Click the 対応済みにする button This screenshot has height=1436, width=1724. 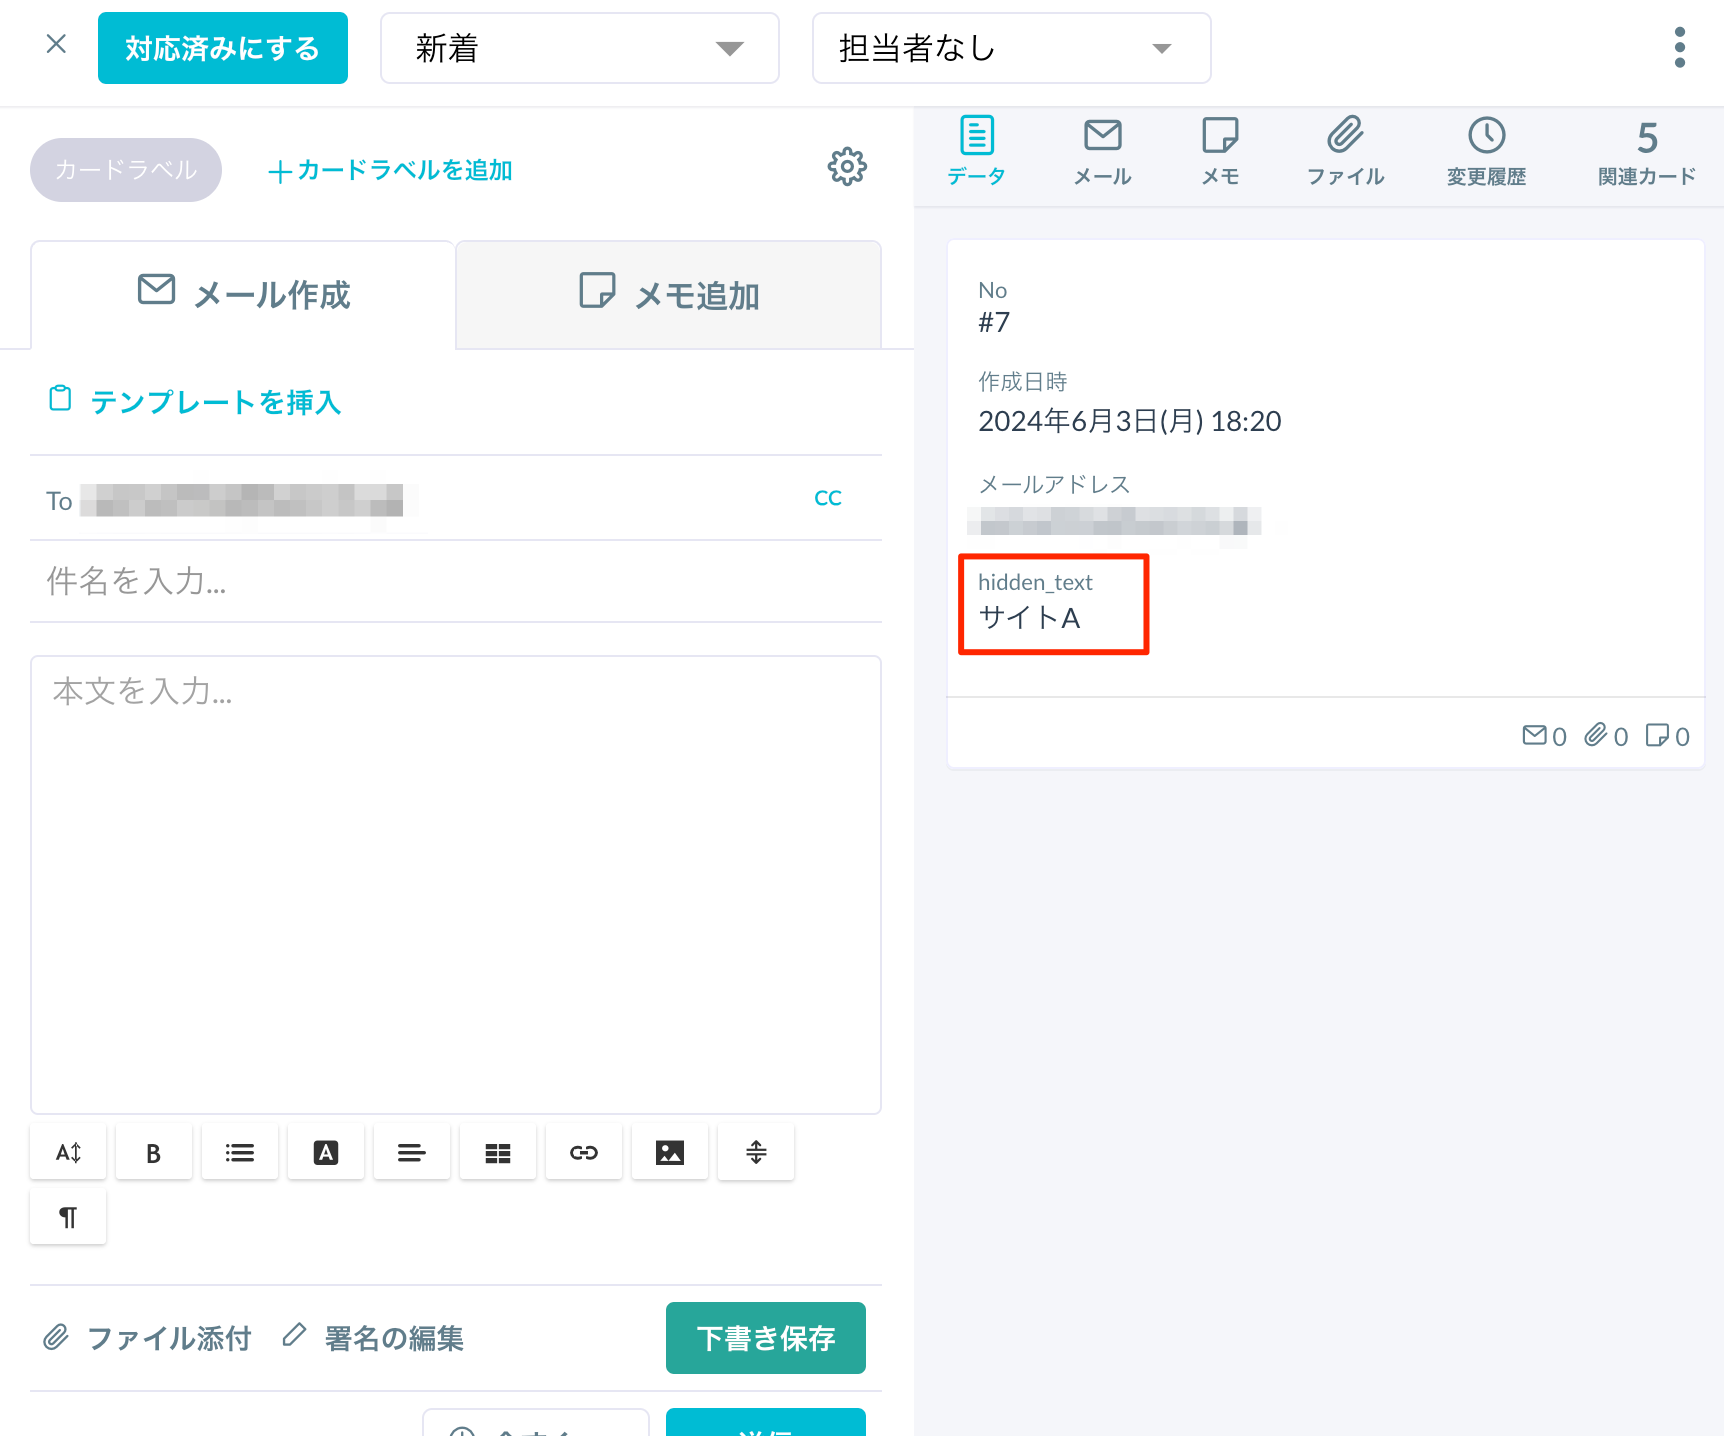click(223, 48)
